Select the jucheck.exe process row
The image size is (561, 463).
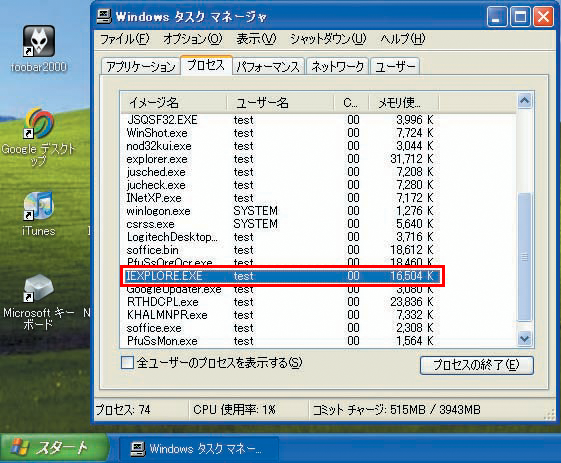[x=281, y=185]
